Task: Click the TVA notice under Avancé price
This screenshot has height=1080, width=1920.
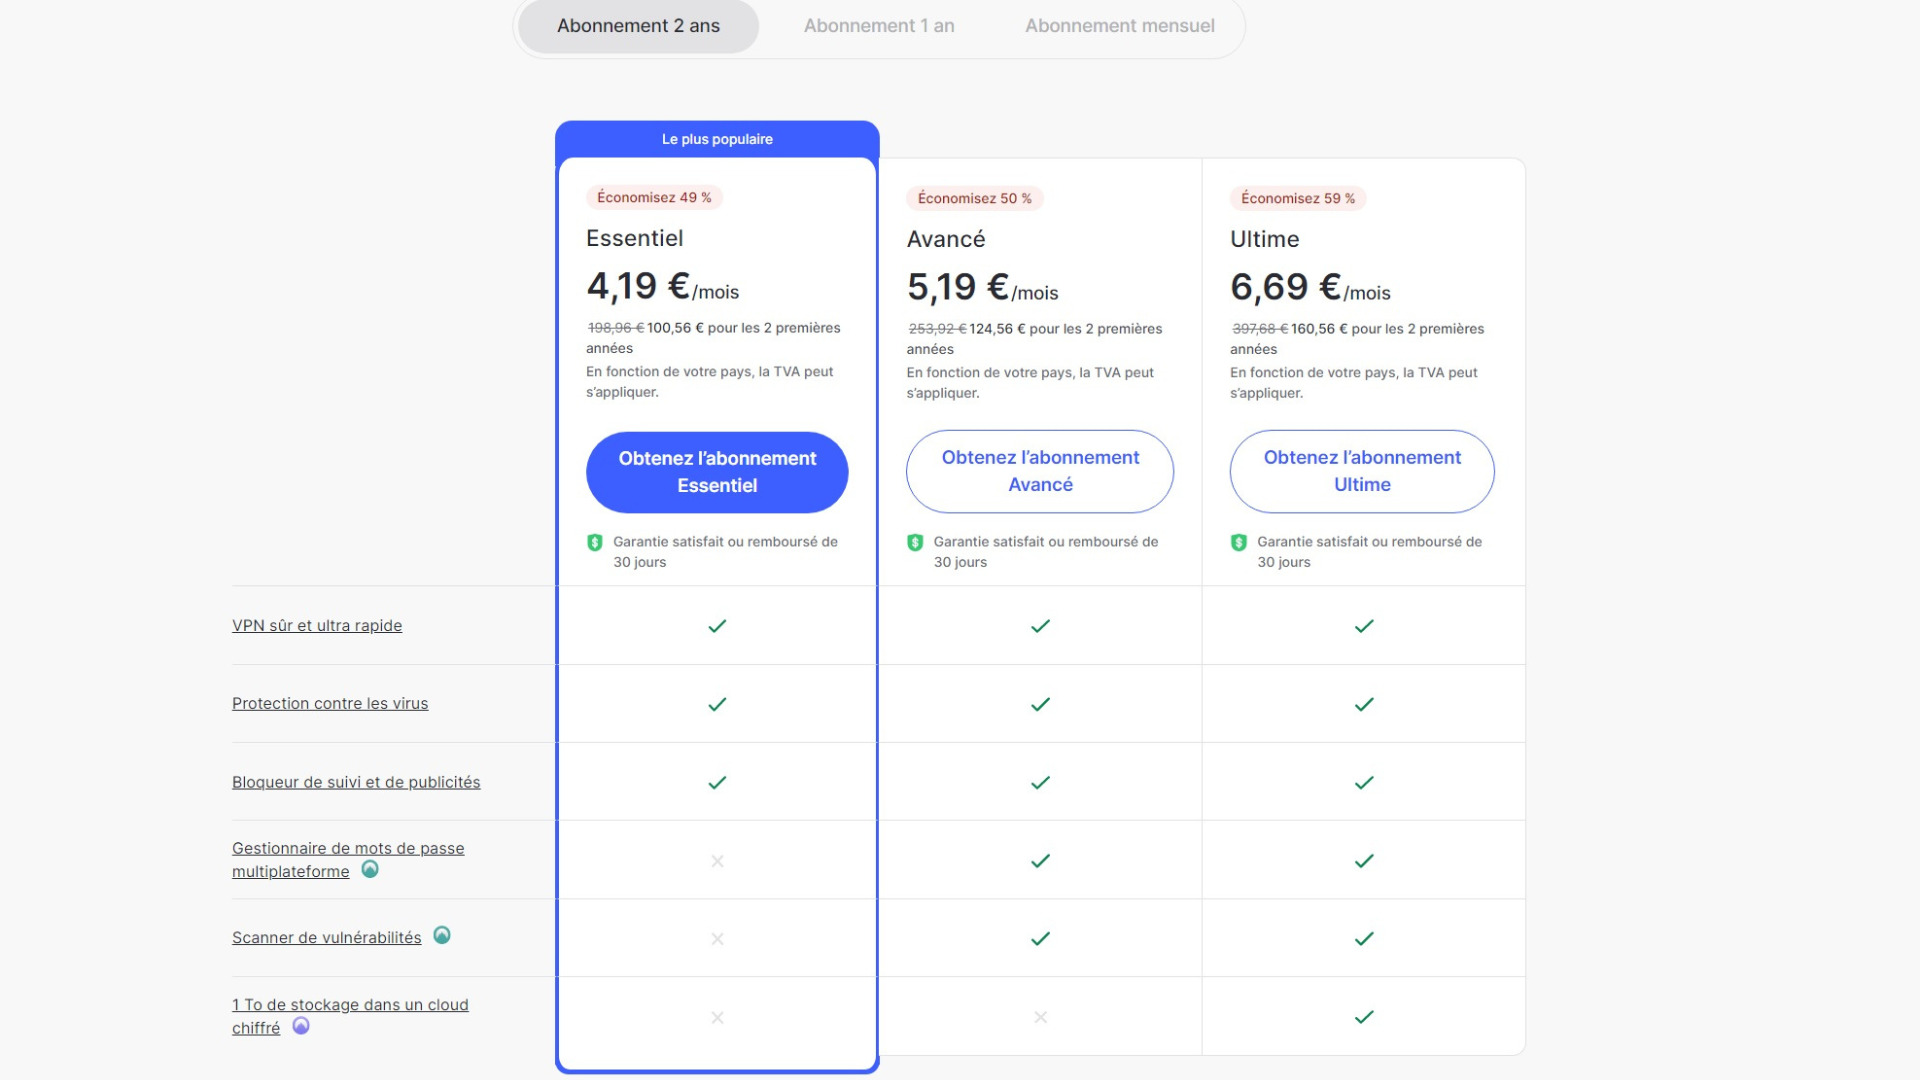Action: [x=1030, y=383]
